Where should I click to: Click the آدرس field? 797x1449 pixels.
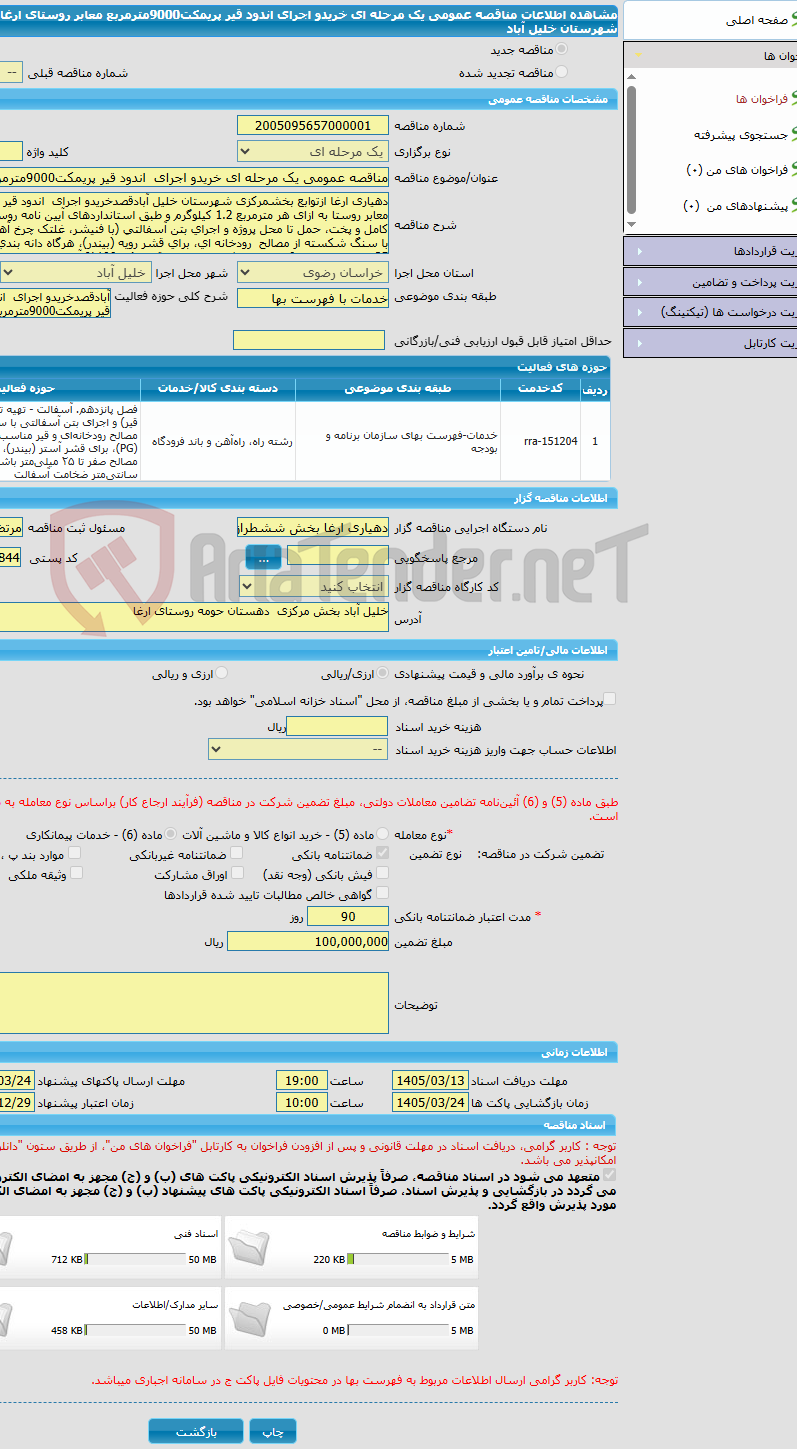pos(193,617)
